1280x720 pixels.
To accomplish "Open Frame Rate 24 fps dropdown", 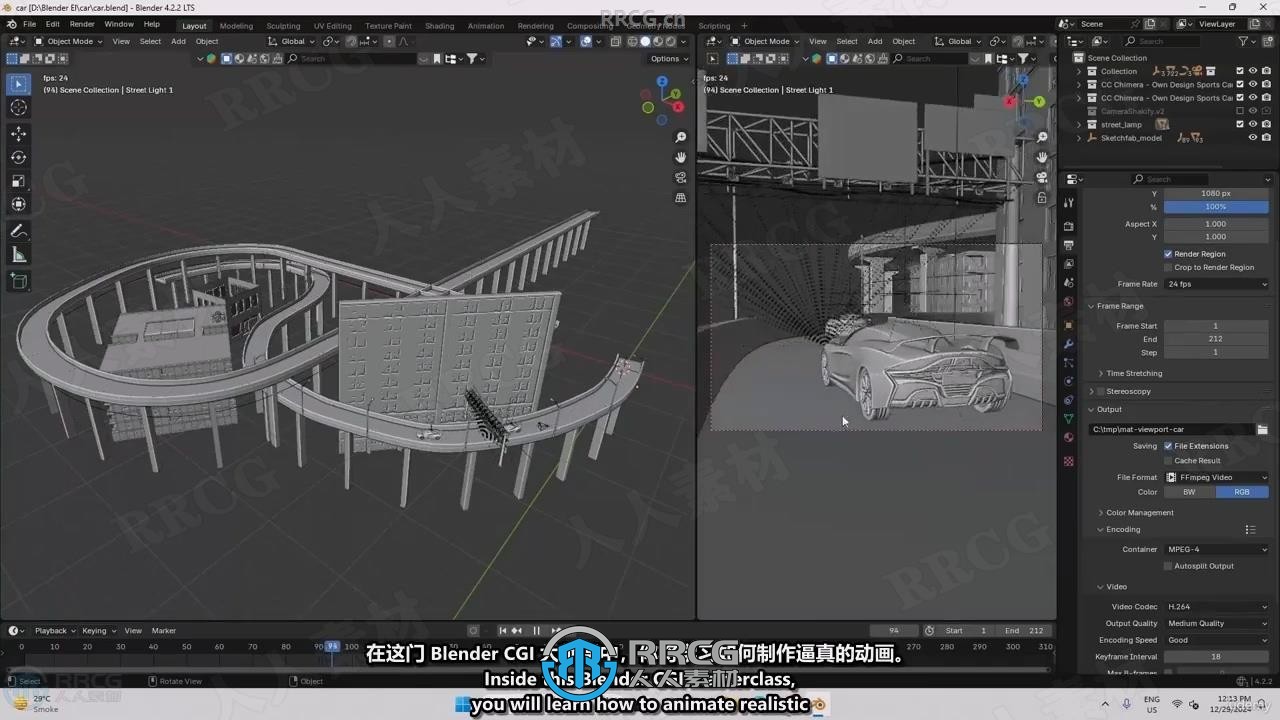I will (x=1216, y=284).
